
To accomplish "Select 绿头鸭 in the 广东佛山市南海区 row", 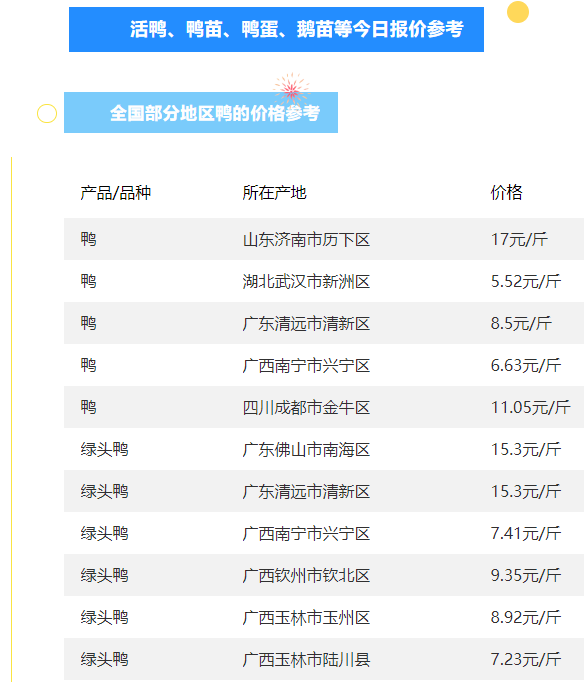I will pos(104,449).
